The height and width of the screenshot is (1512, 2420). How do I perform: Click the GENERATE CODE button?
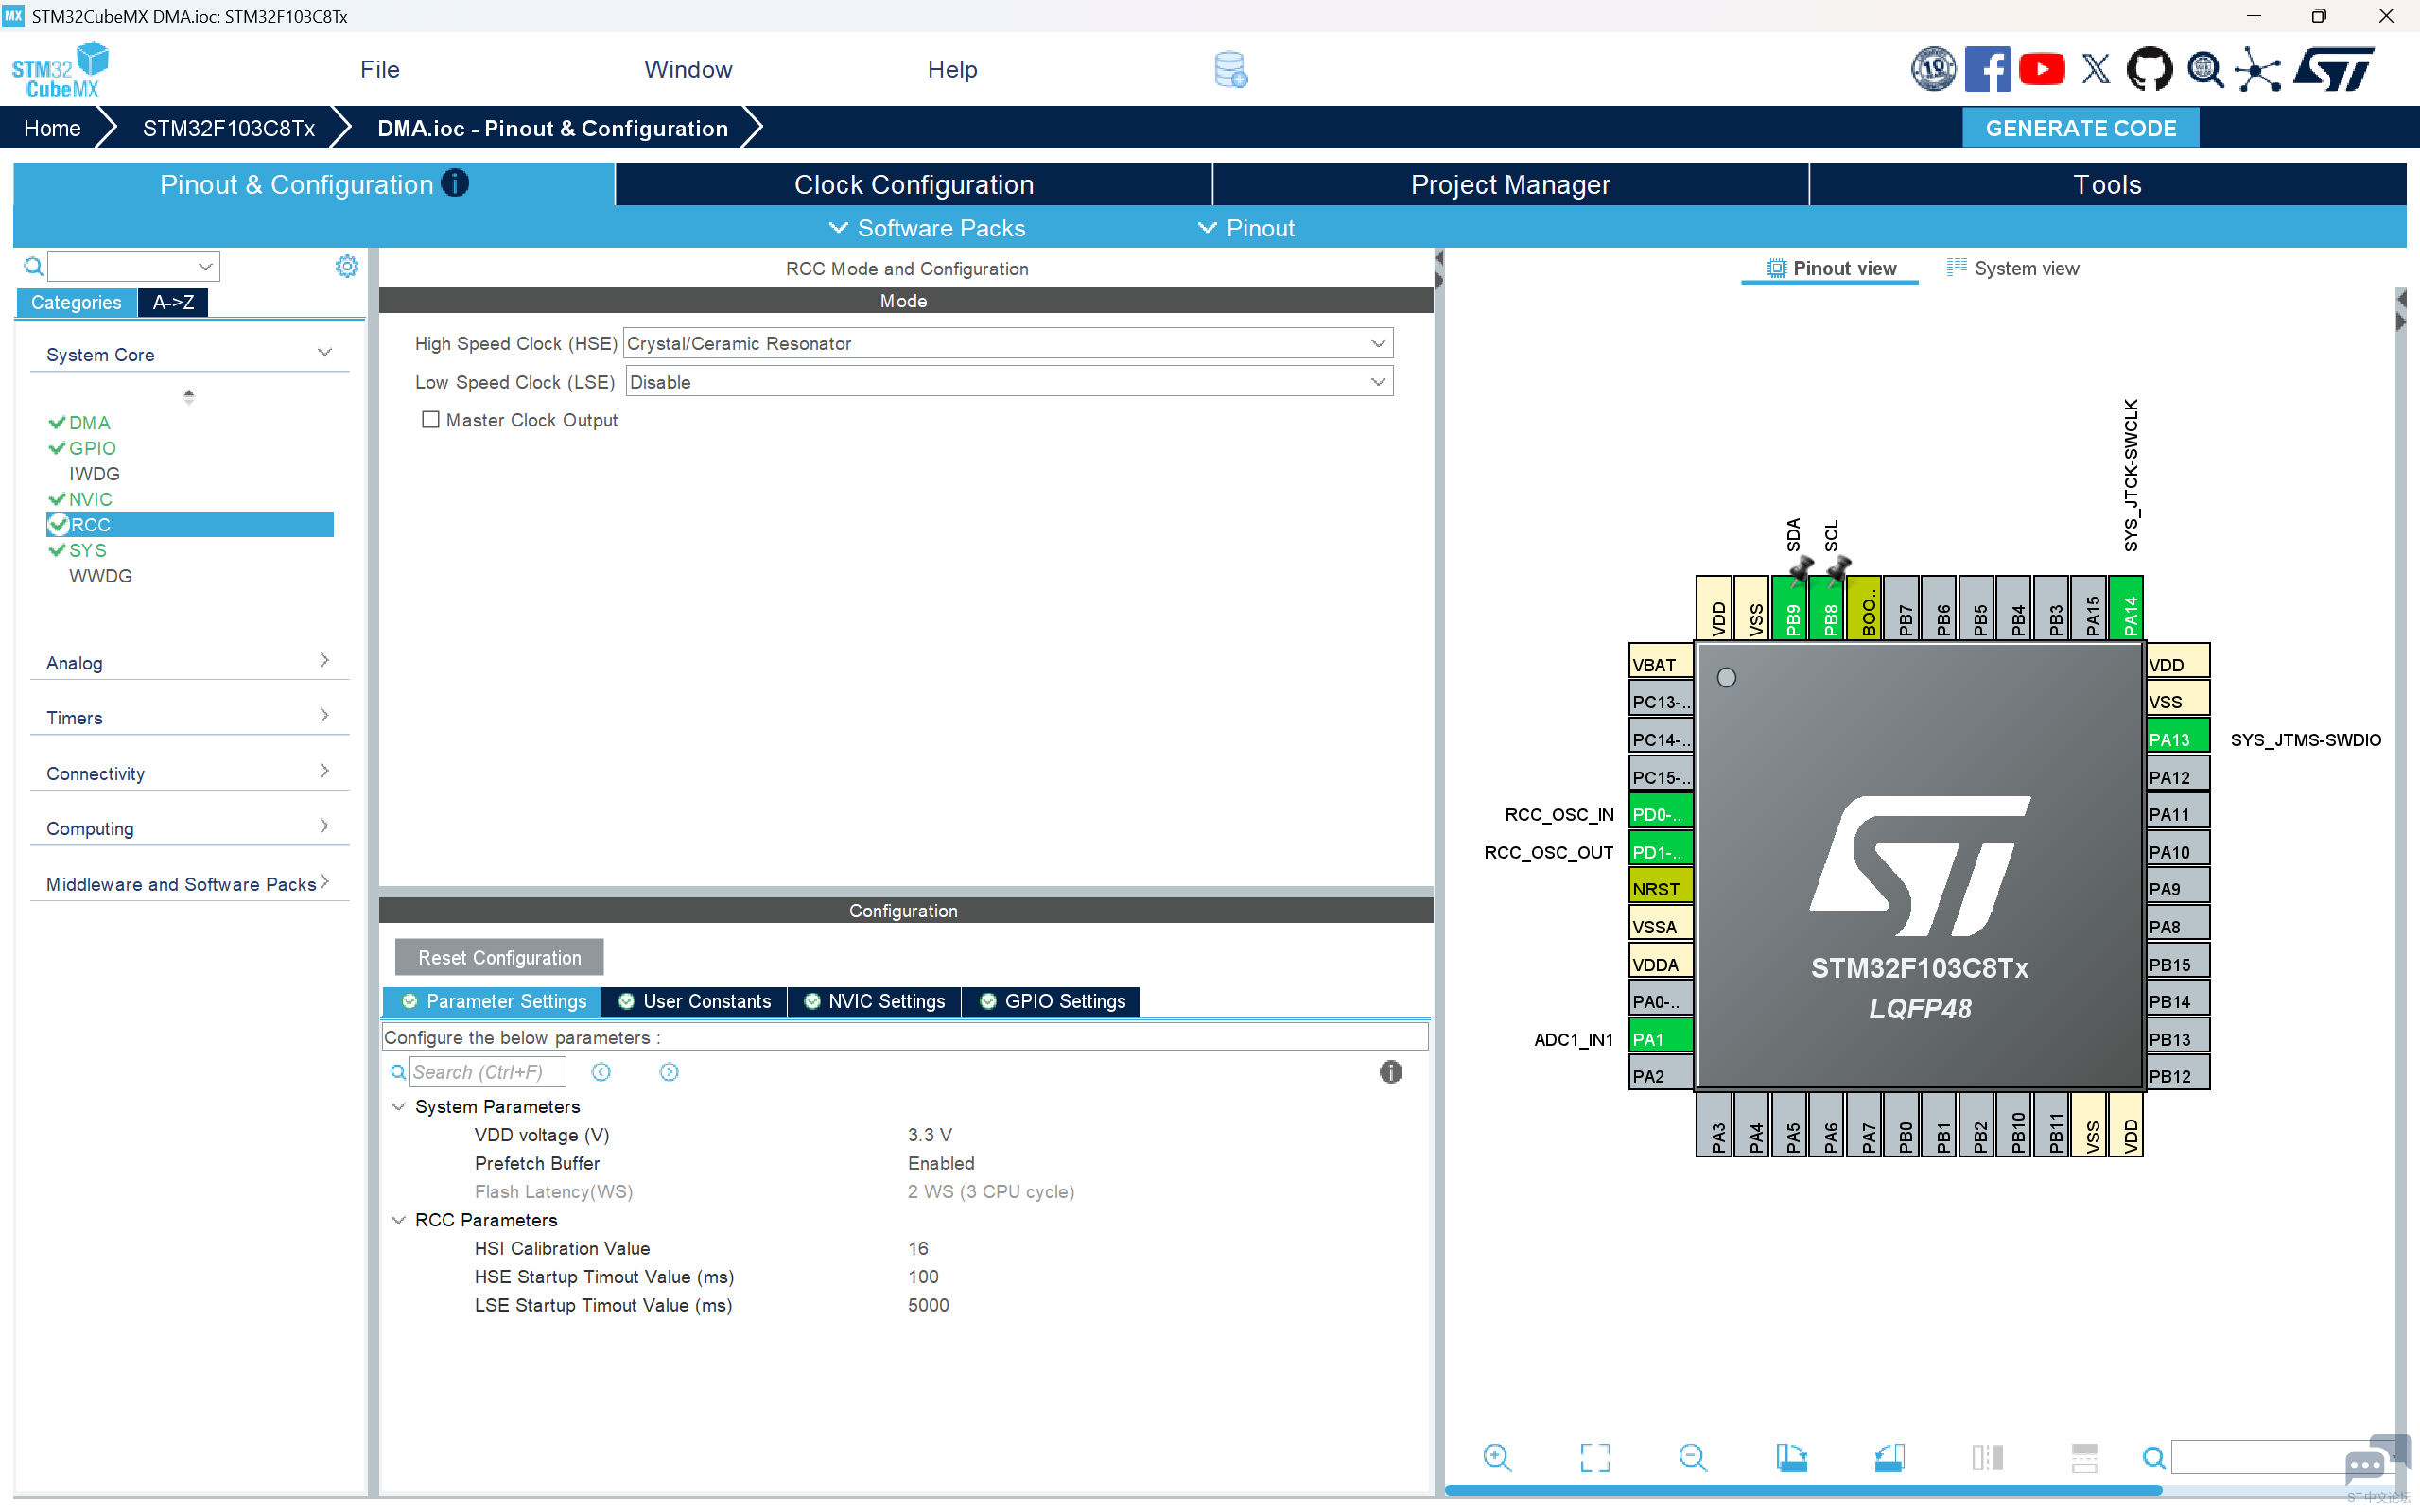coord(2080,128)
